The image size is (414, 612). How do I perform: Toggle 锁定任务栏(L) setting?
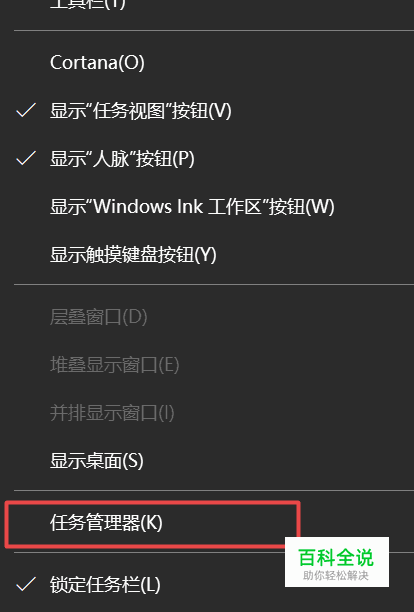[x=207, y=584]
